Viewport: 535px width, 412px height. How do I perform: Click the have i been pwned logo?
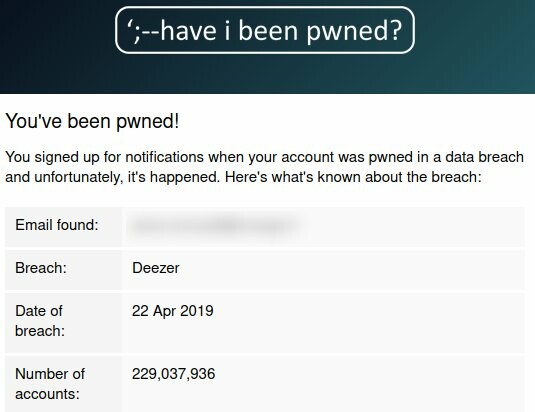[265, 30]
